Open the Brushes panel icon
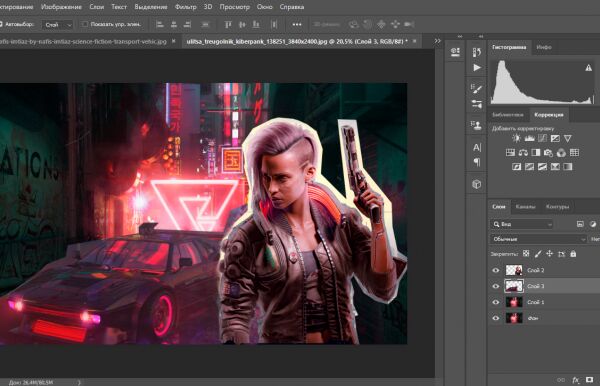 [477, 104]
